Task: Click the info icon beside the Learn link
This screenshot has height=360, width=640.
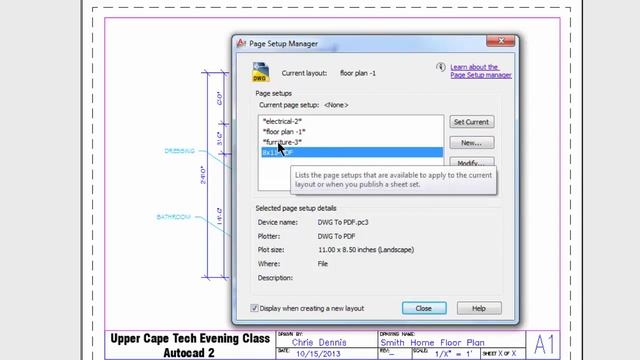Action: (440, 67)
